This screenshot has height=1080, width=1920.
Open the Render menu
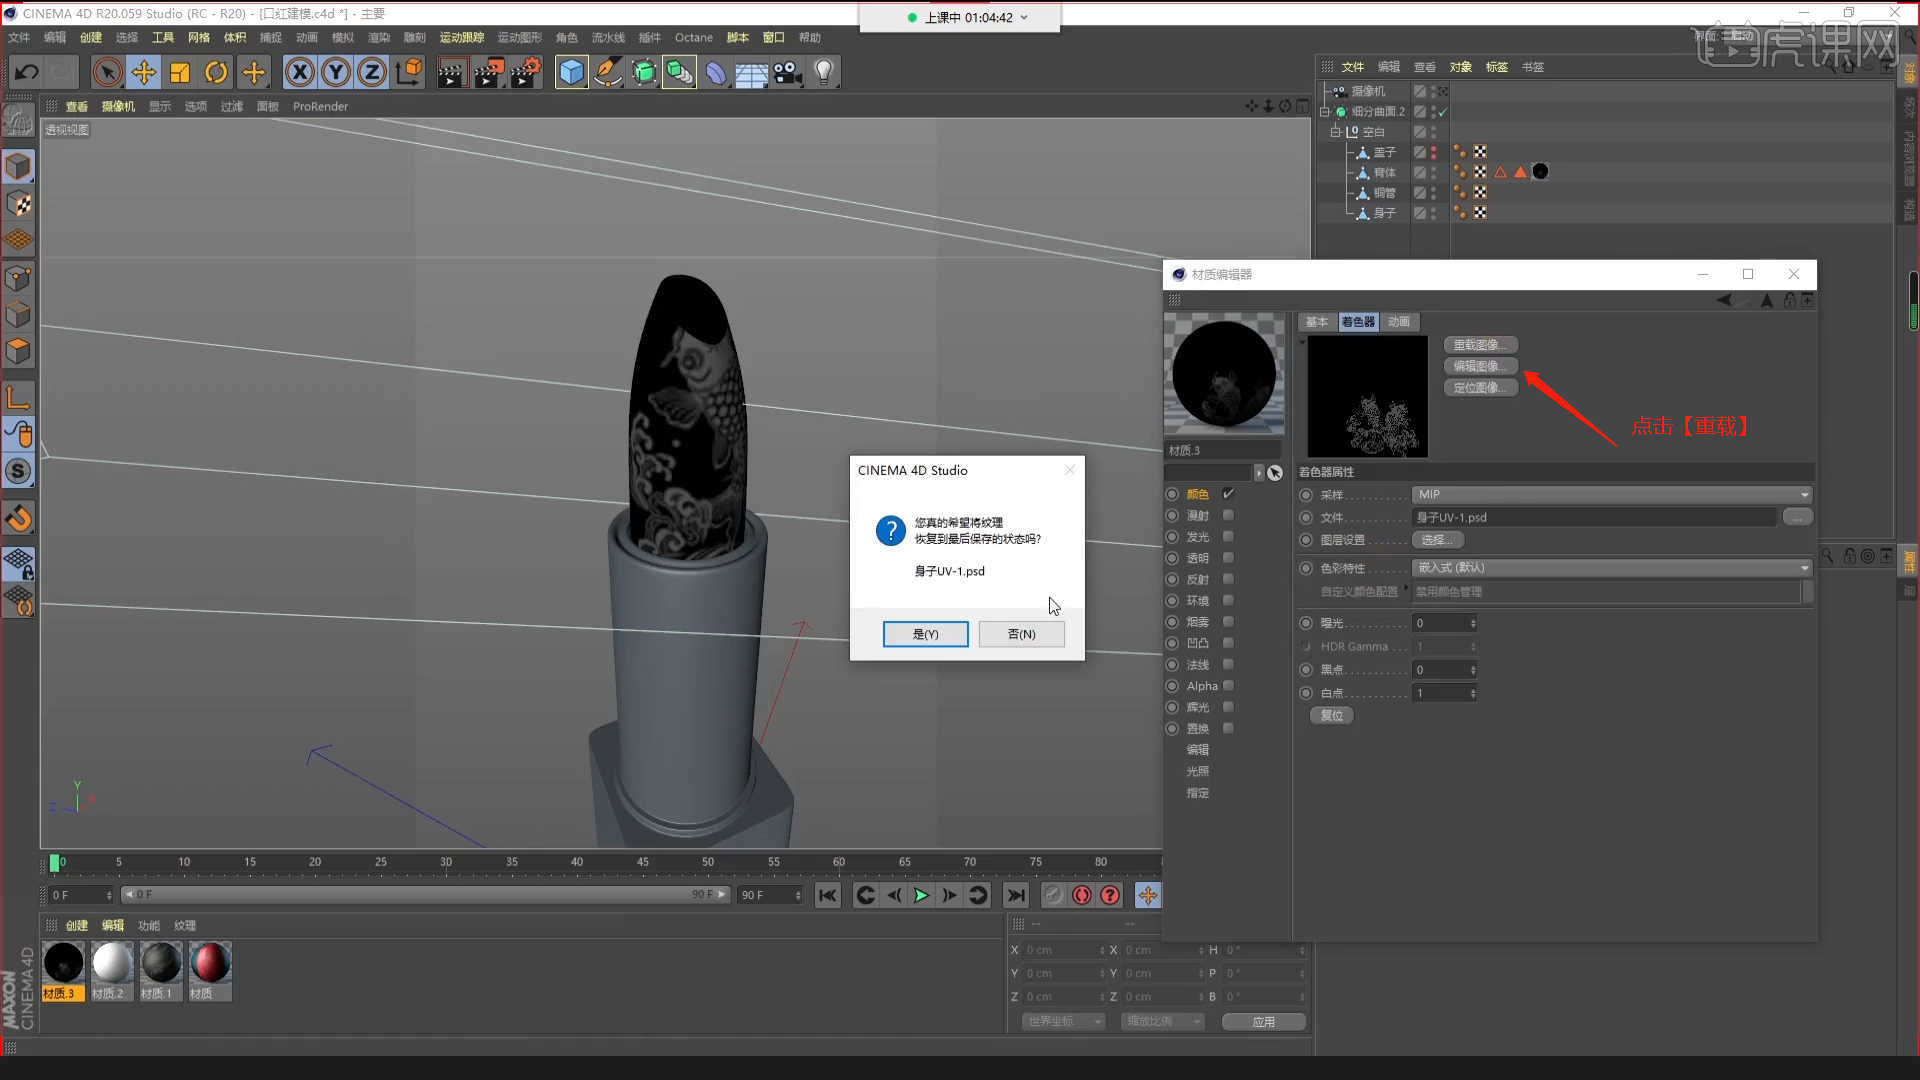379,38
